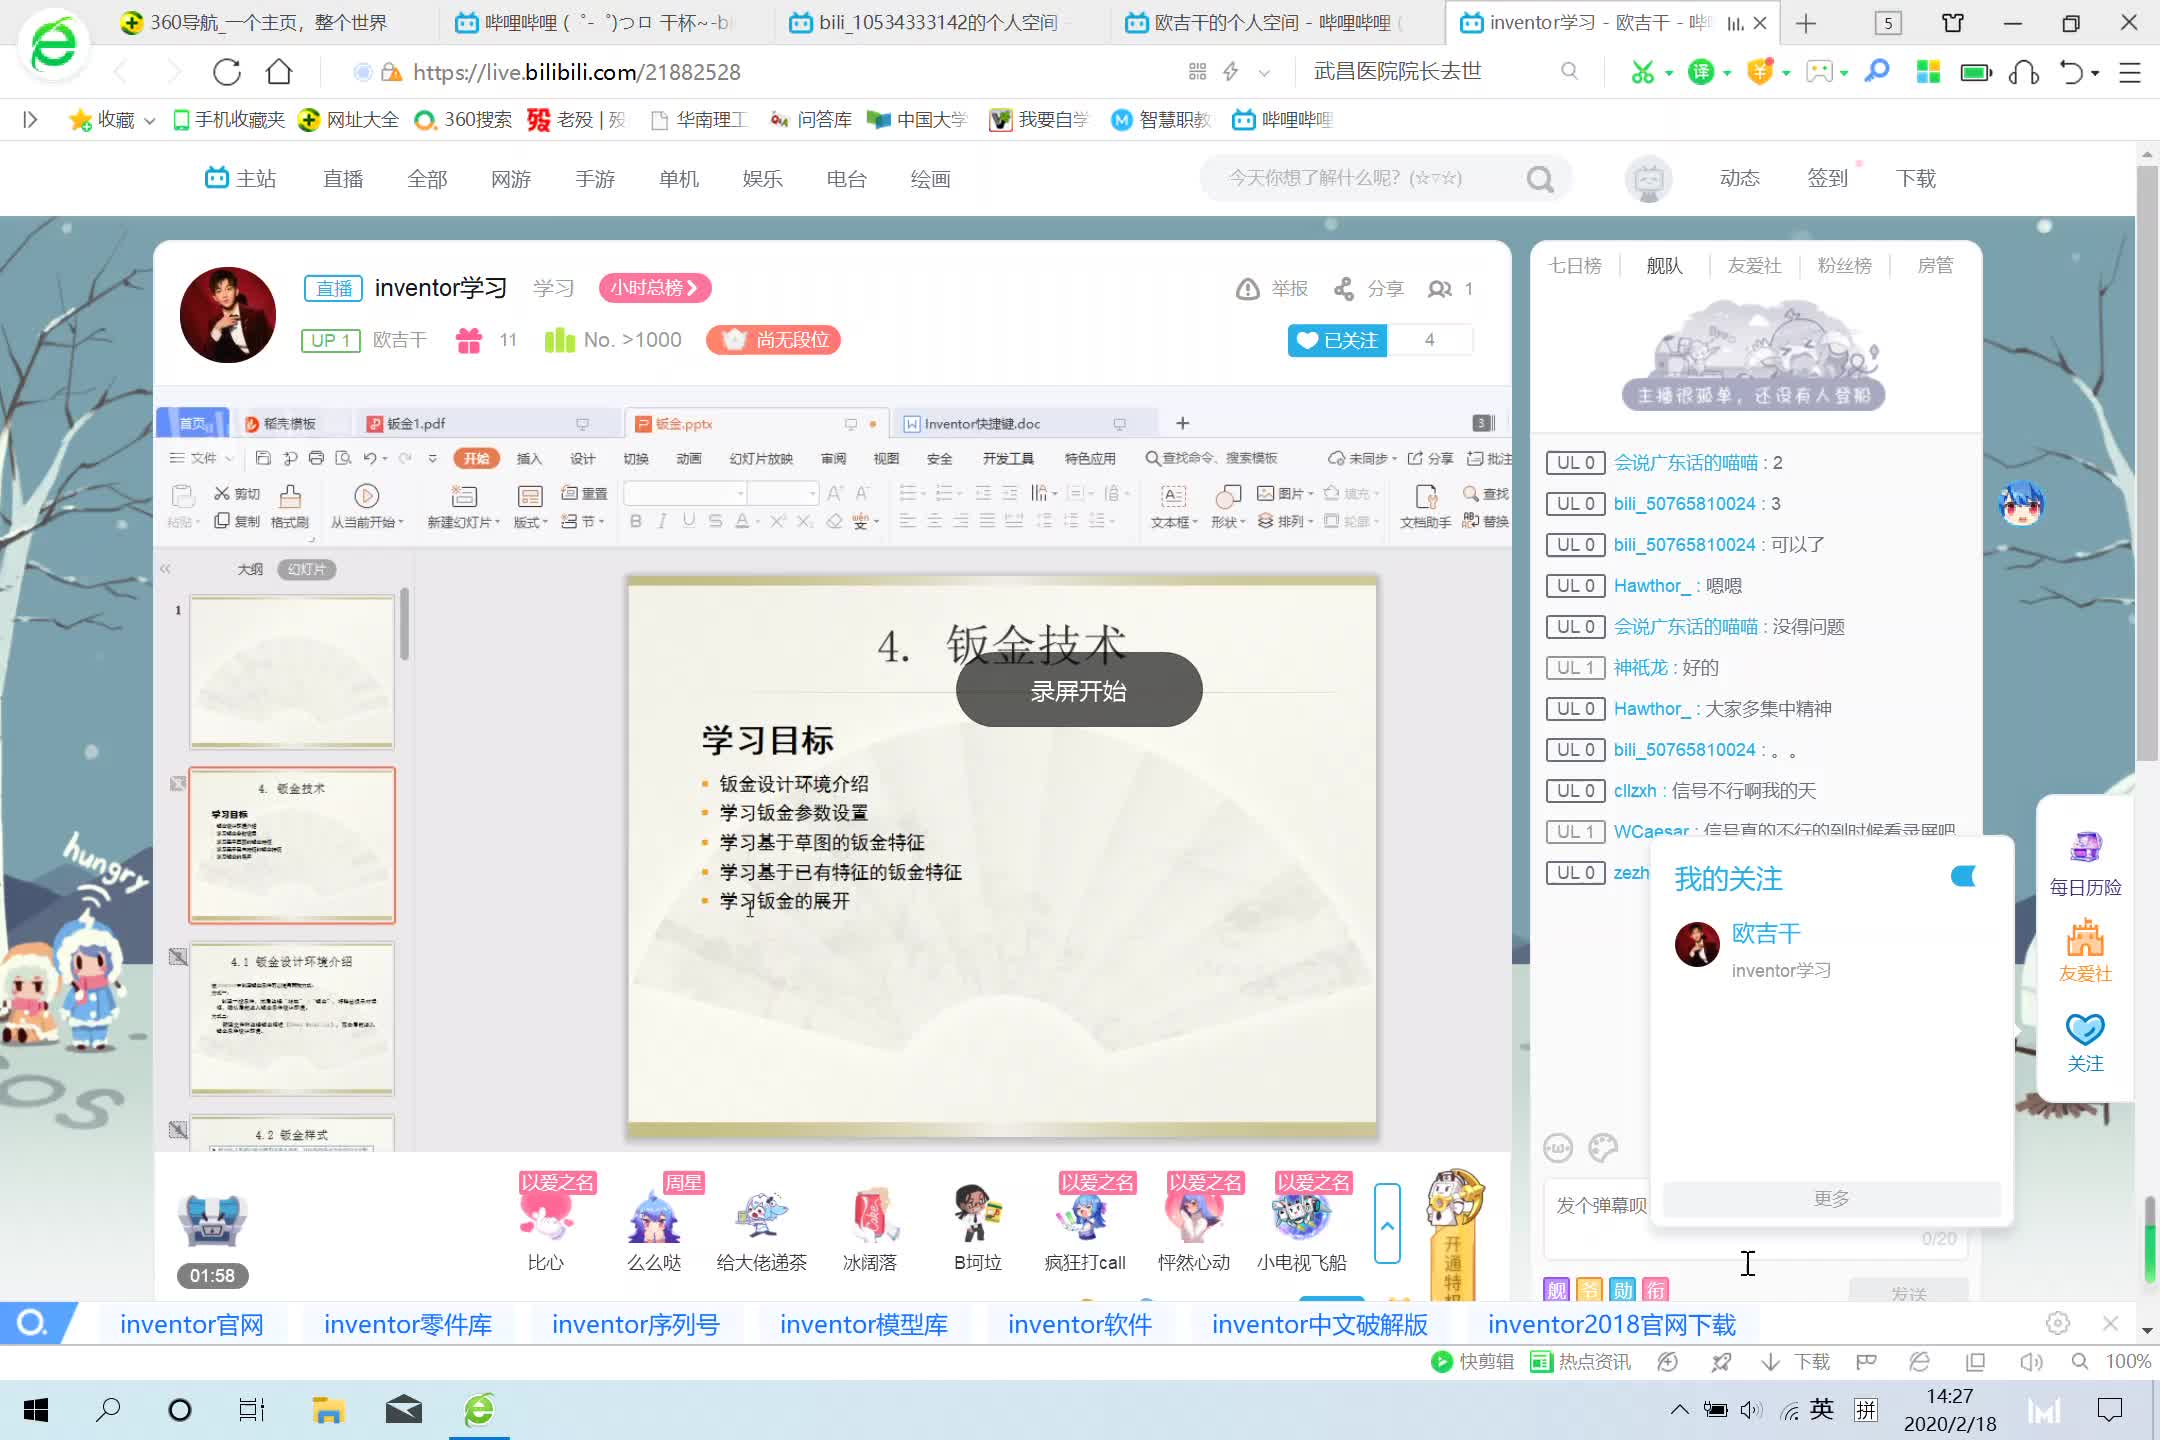The image size is (2160, 1440).
Task: Open the magnifier search icon in the browser toolbar
Action: pos(1877,72)
